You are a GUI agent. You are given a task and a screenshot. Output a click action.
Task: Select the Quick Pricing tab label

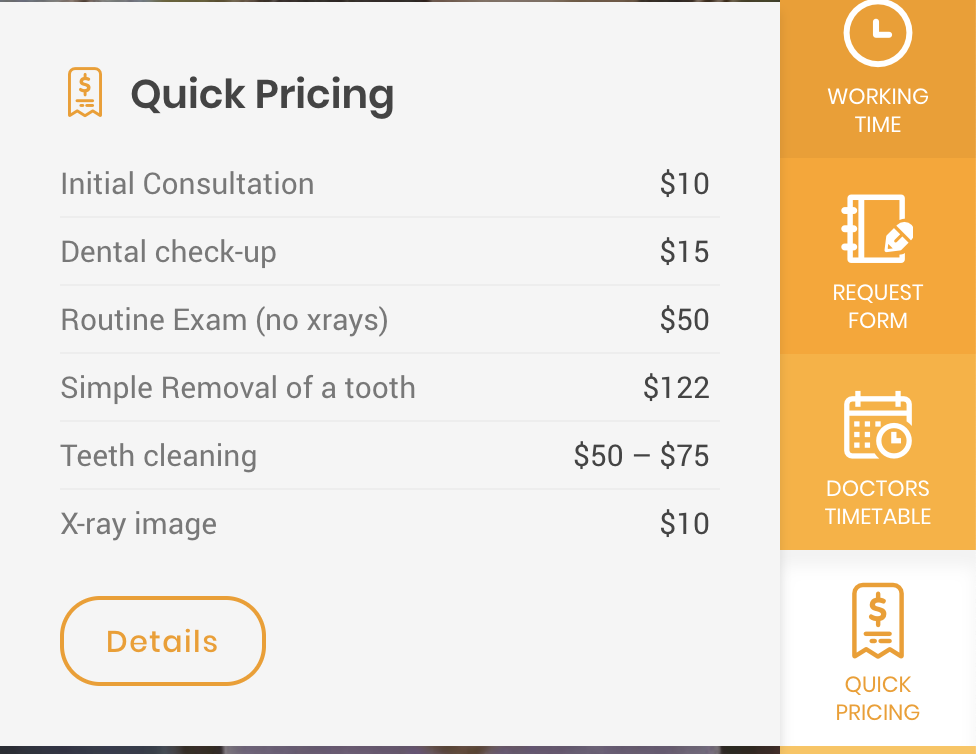point(877,698)
